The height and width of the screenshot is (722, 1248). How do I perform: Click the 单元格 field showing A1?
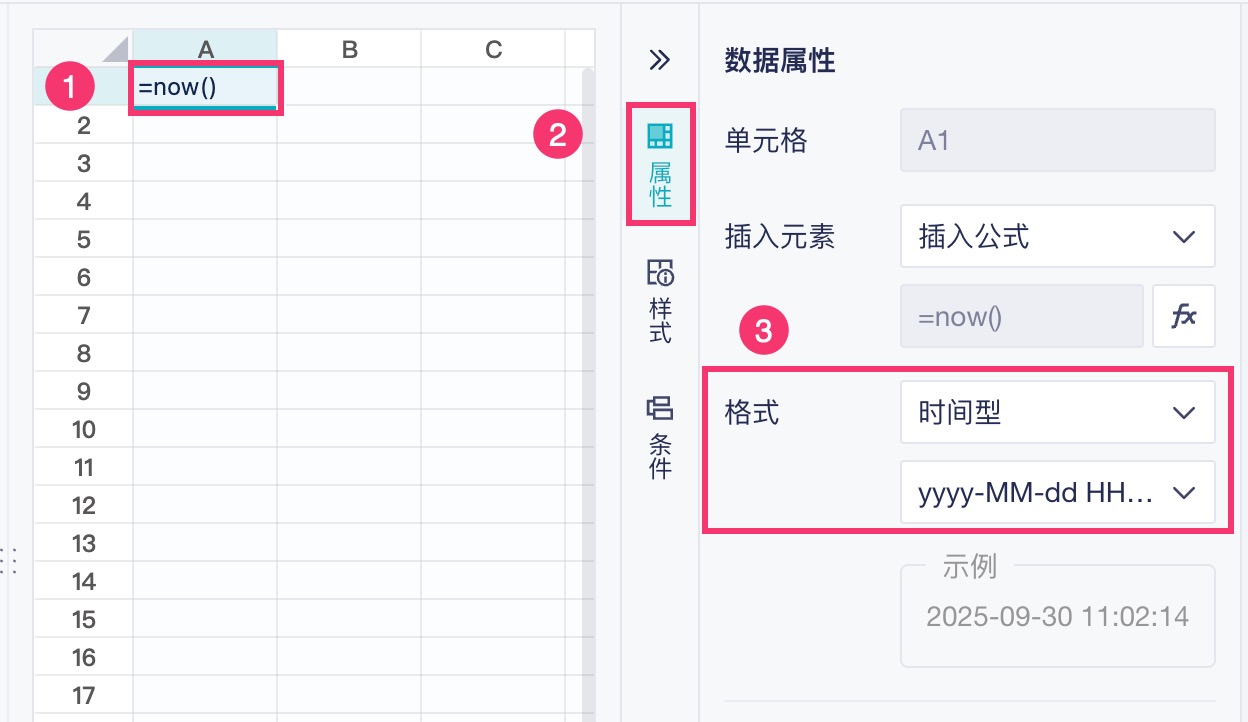[x=1058, y=140]
